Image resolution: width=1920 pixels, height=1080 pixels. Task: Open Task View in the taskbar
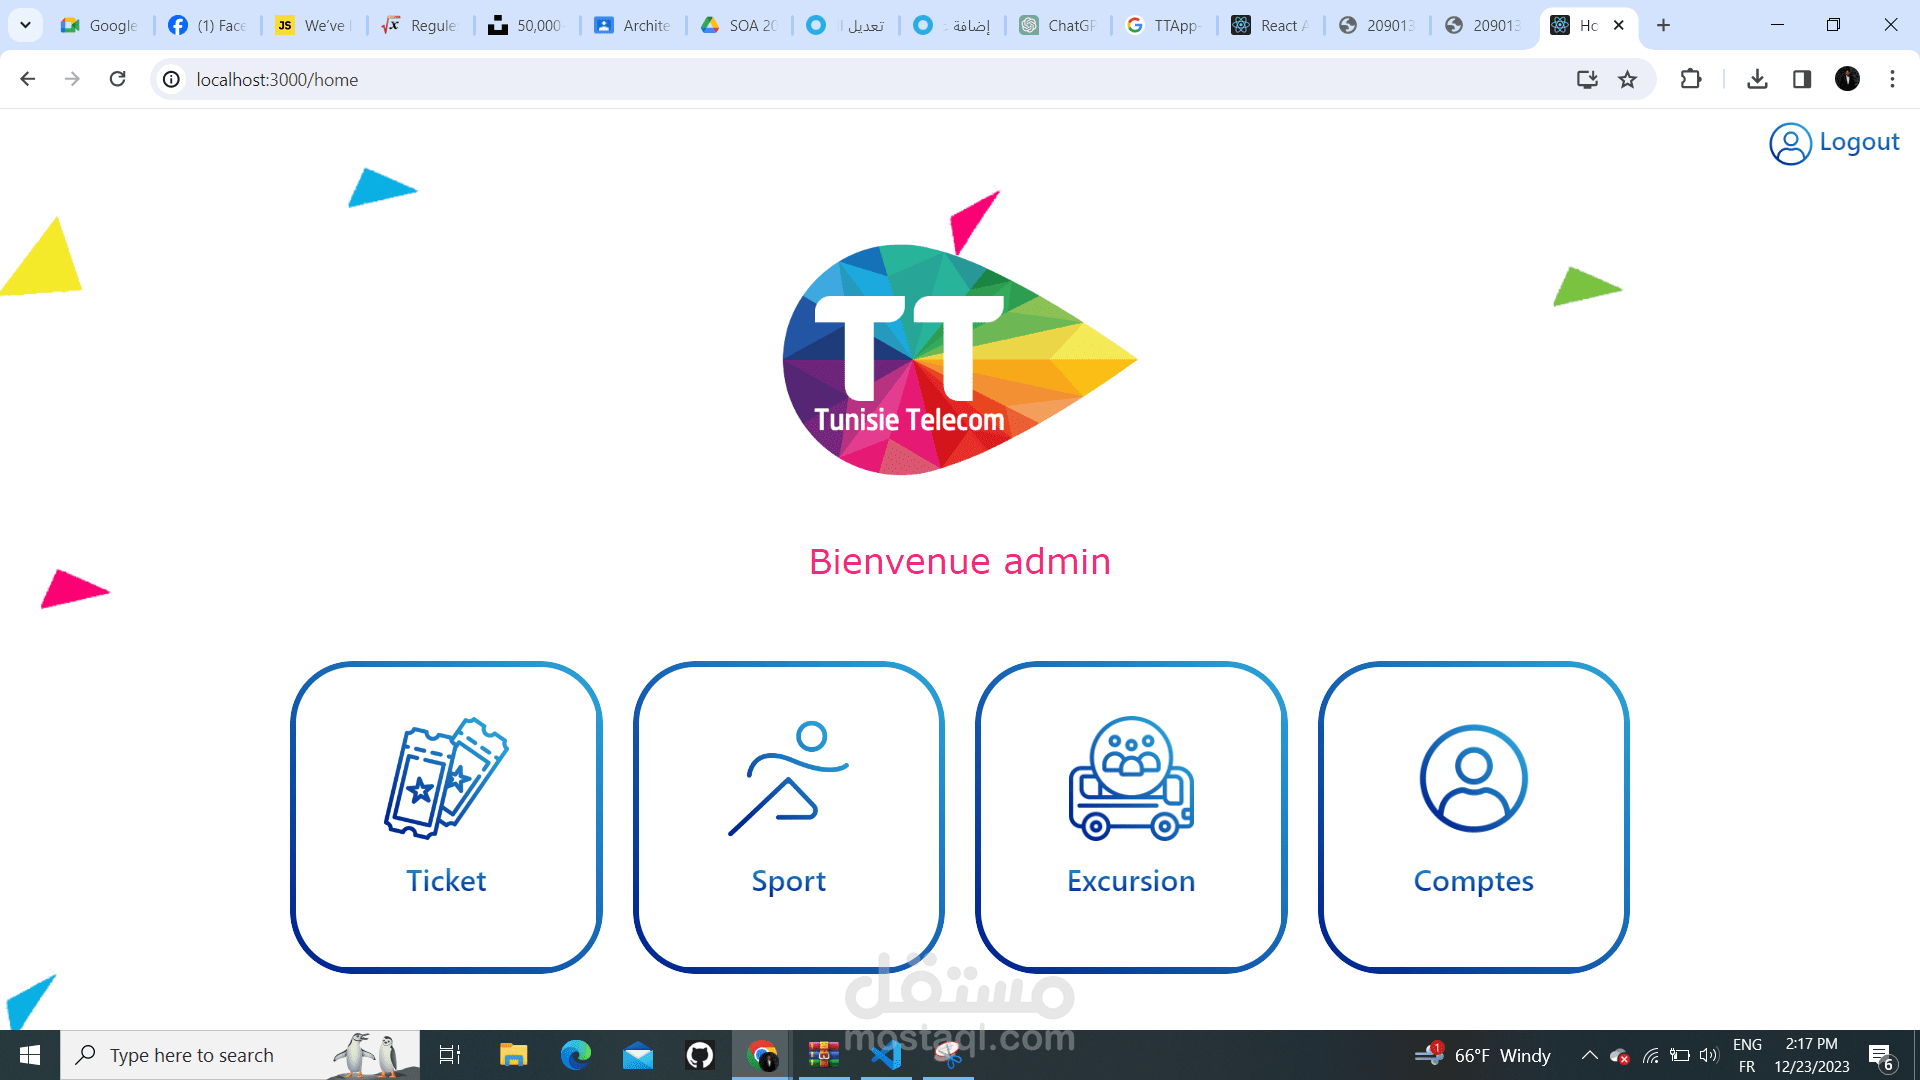pos(450,1055)
